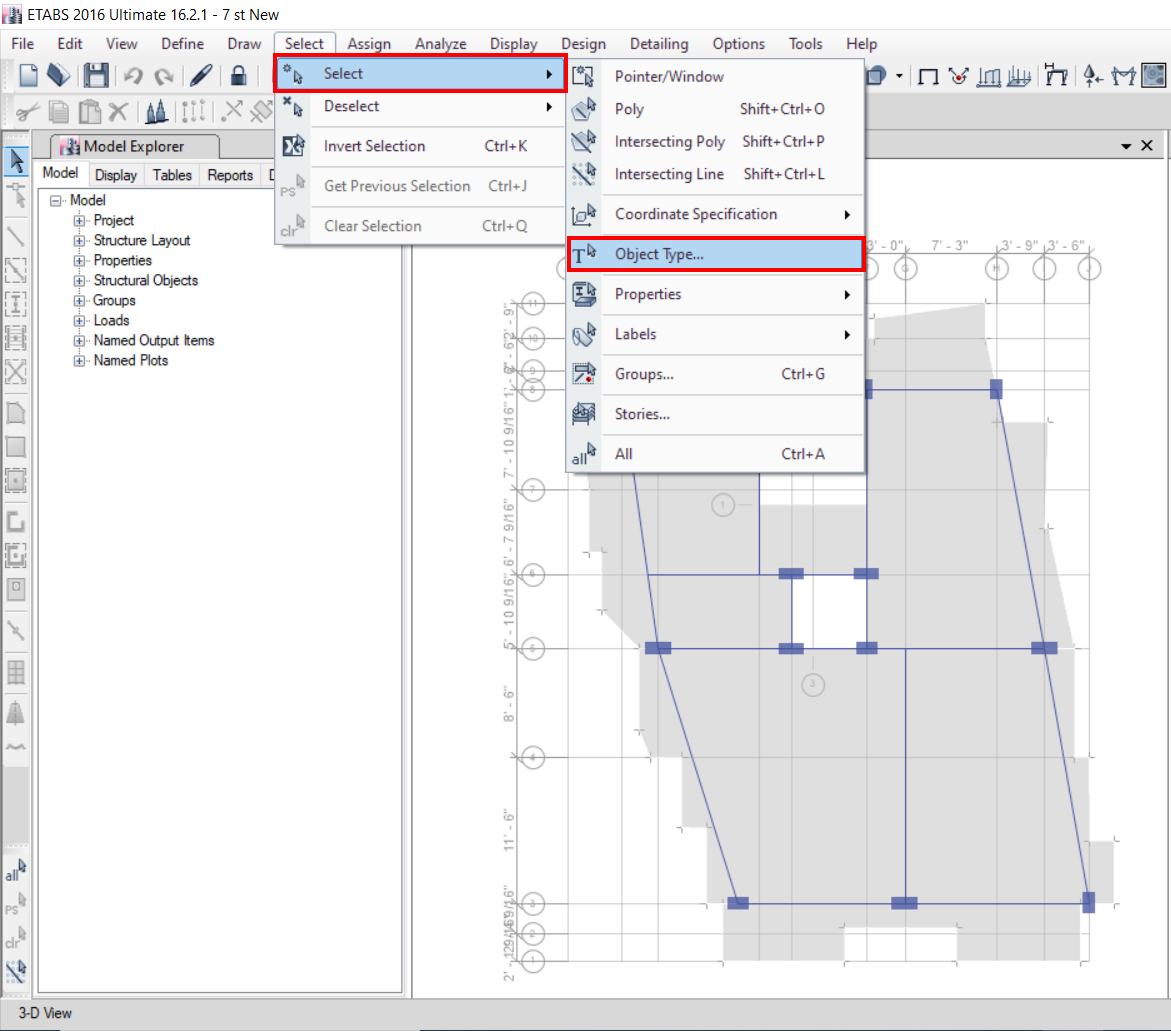Image resolution: width=1171 pixels, height=1031 pixels.
Task: Click the New Model blank page icon
Action: tap(29, 76)
